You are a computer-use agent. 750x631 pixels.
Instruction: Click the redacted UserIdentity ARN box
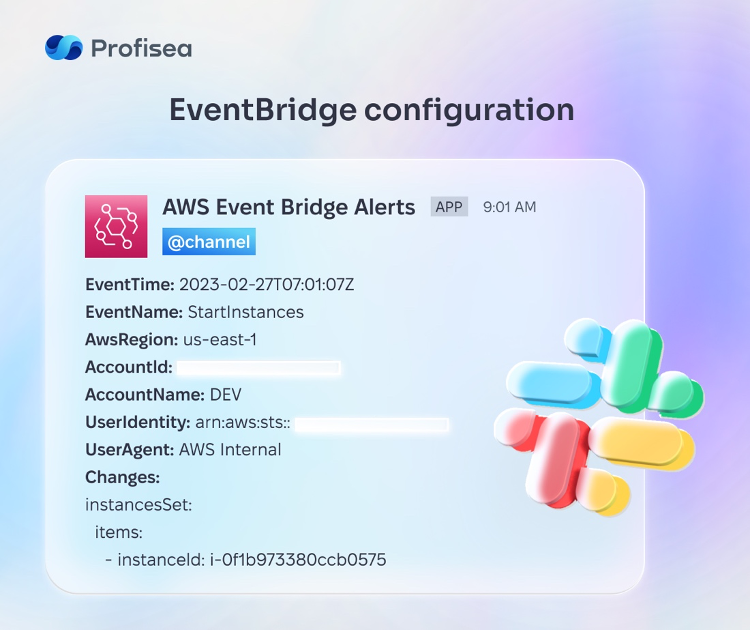[372, 424]
